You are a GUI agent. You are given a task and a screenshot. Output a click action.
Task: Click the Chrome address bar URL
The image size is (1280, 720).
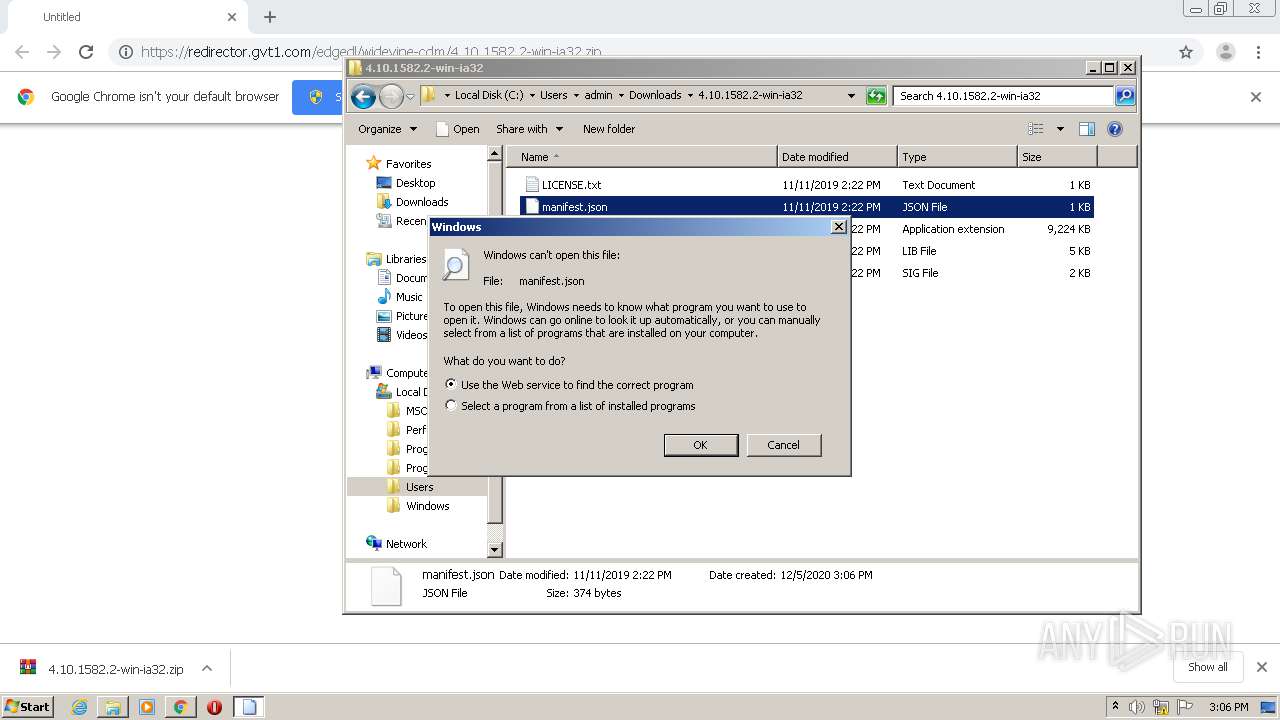[x=372, y=52]
